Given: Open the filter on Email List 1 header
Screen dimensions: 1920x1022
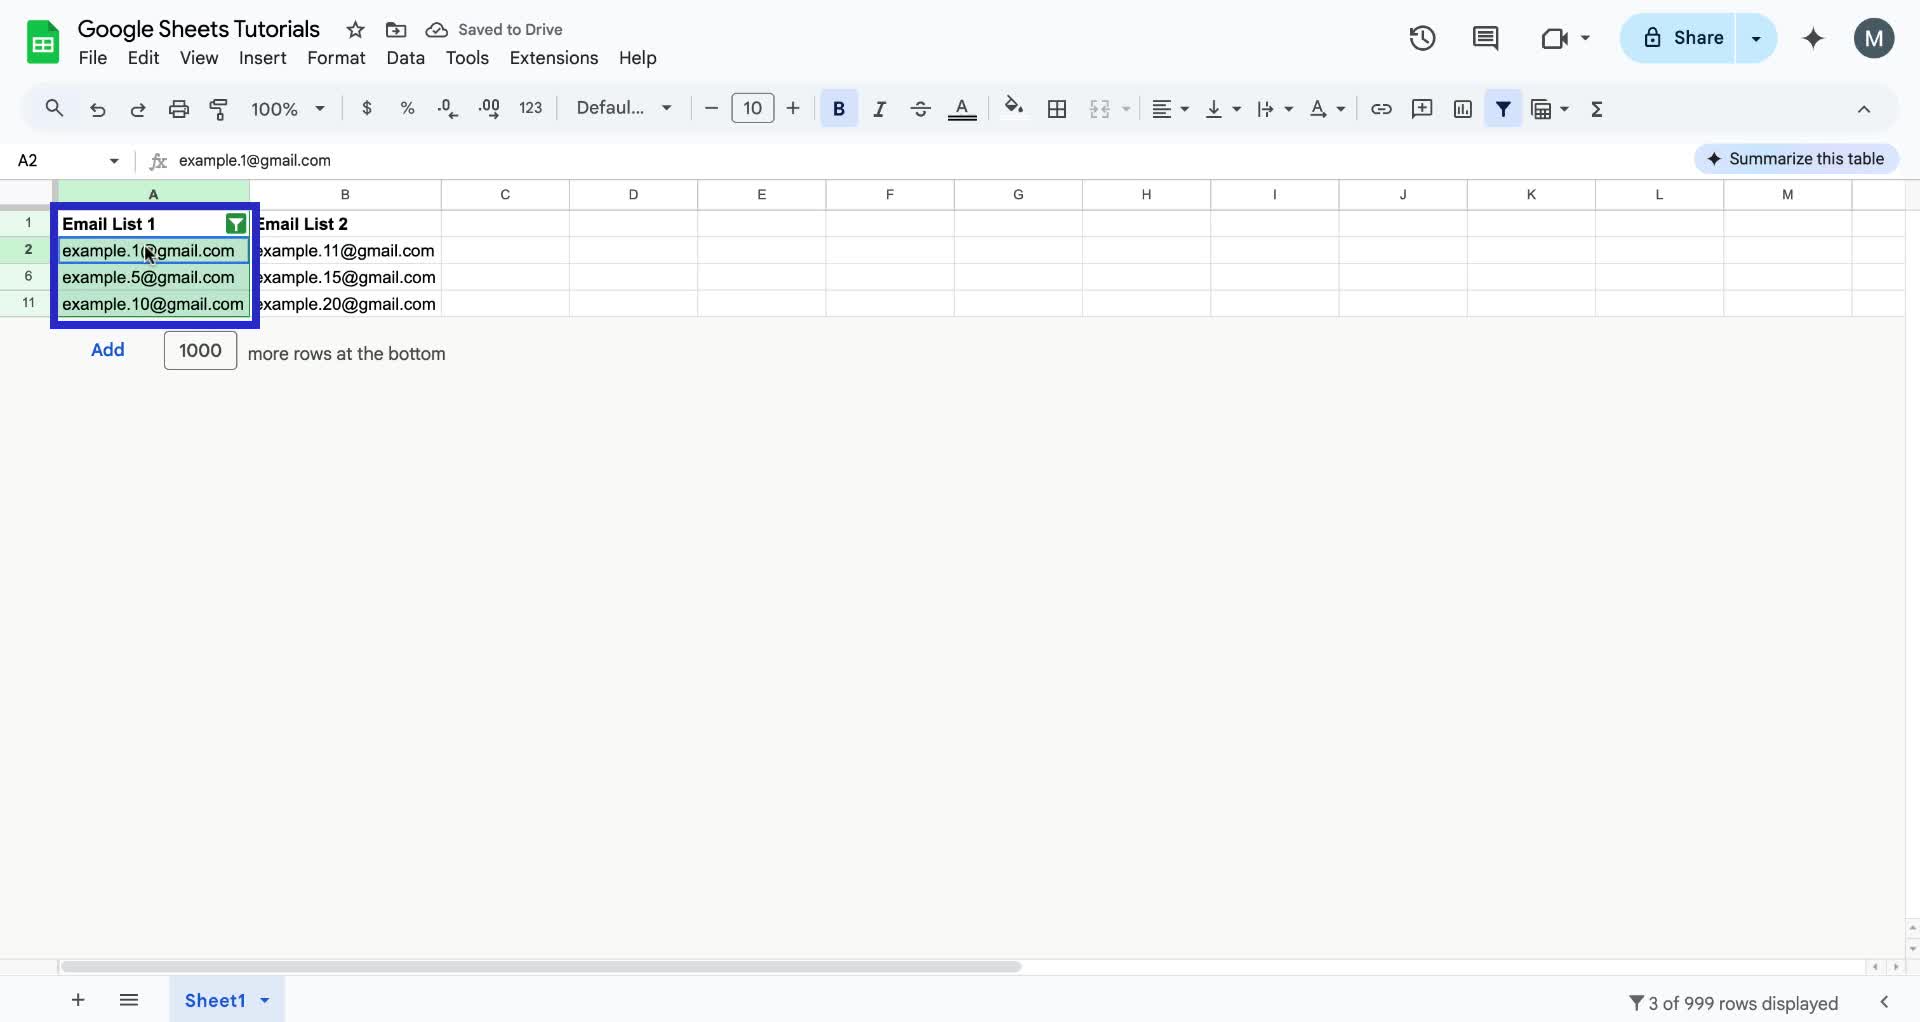Looking at the screenshot, I should pyautogui.click(x=236, y=224).
